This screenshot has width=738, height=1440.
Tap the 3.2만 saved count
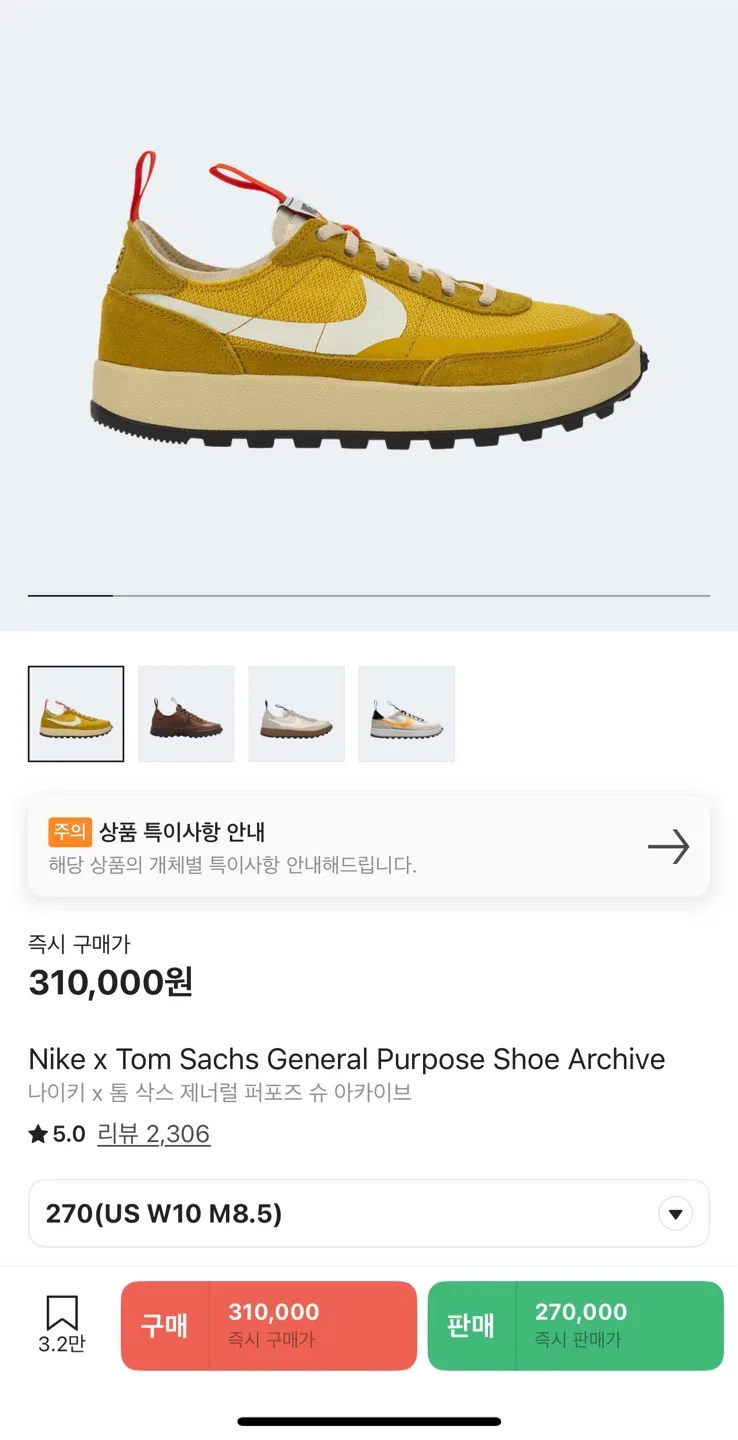[x=62, y=1345]
